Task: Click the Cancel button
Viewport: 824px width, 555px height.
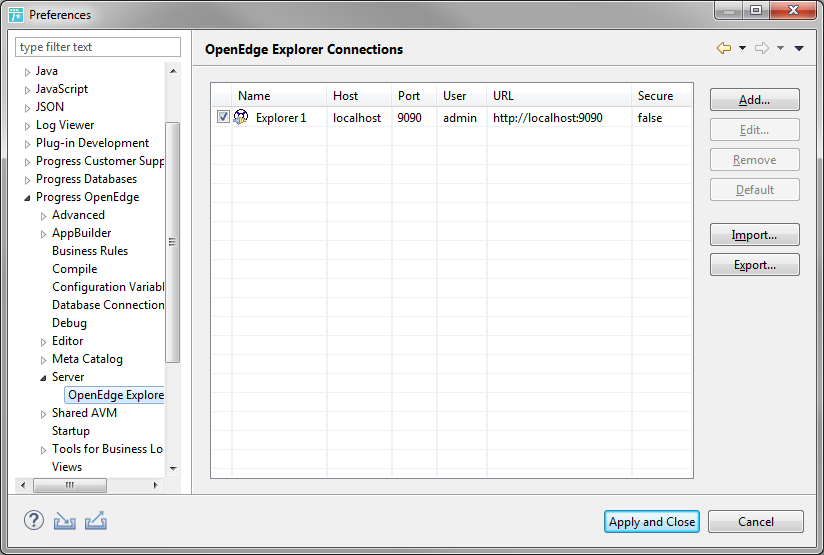Action: tap(756, 521)
